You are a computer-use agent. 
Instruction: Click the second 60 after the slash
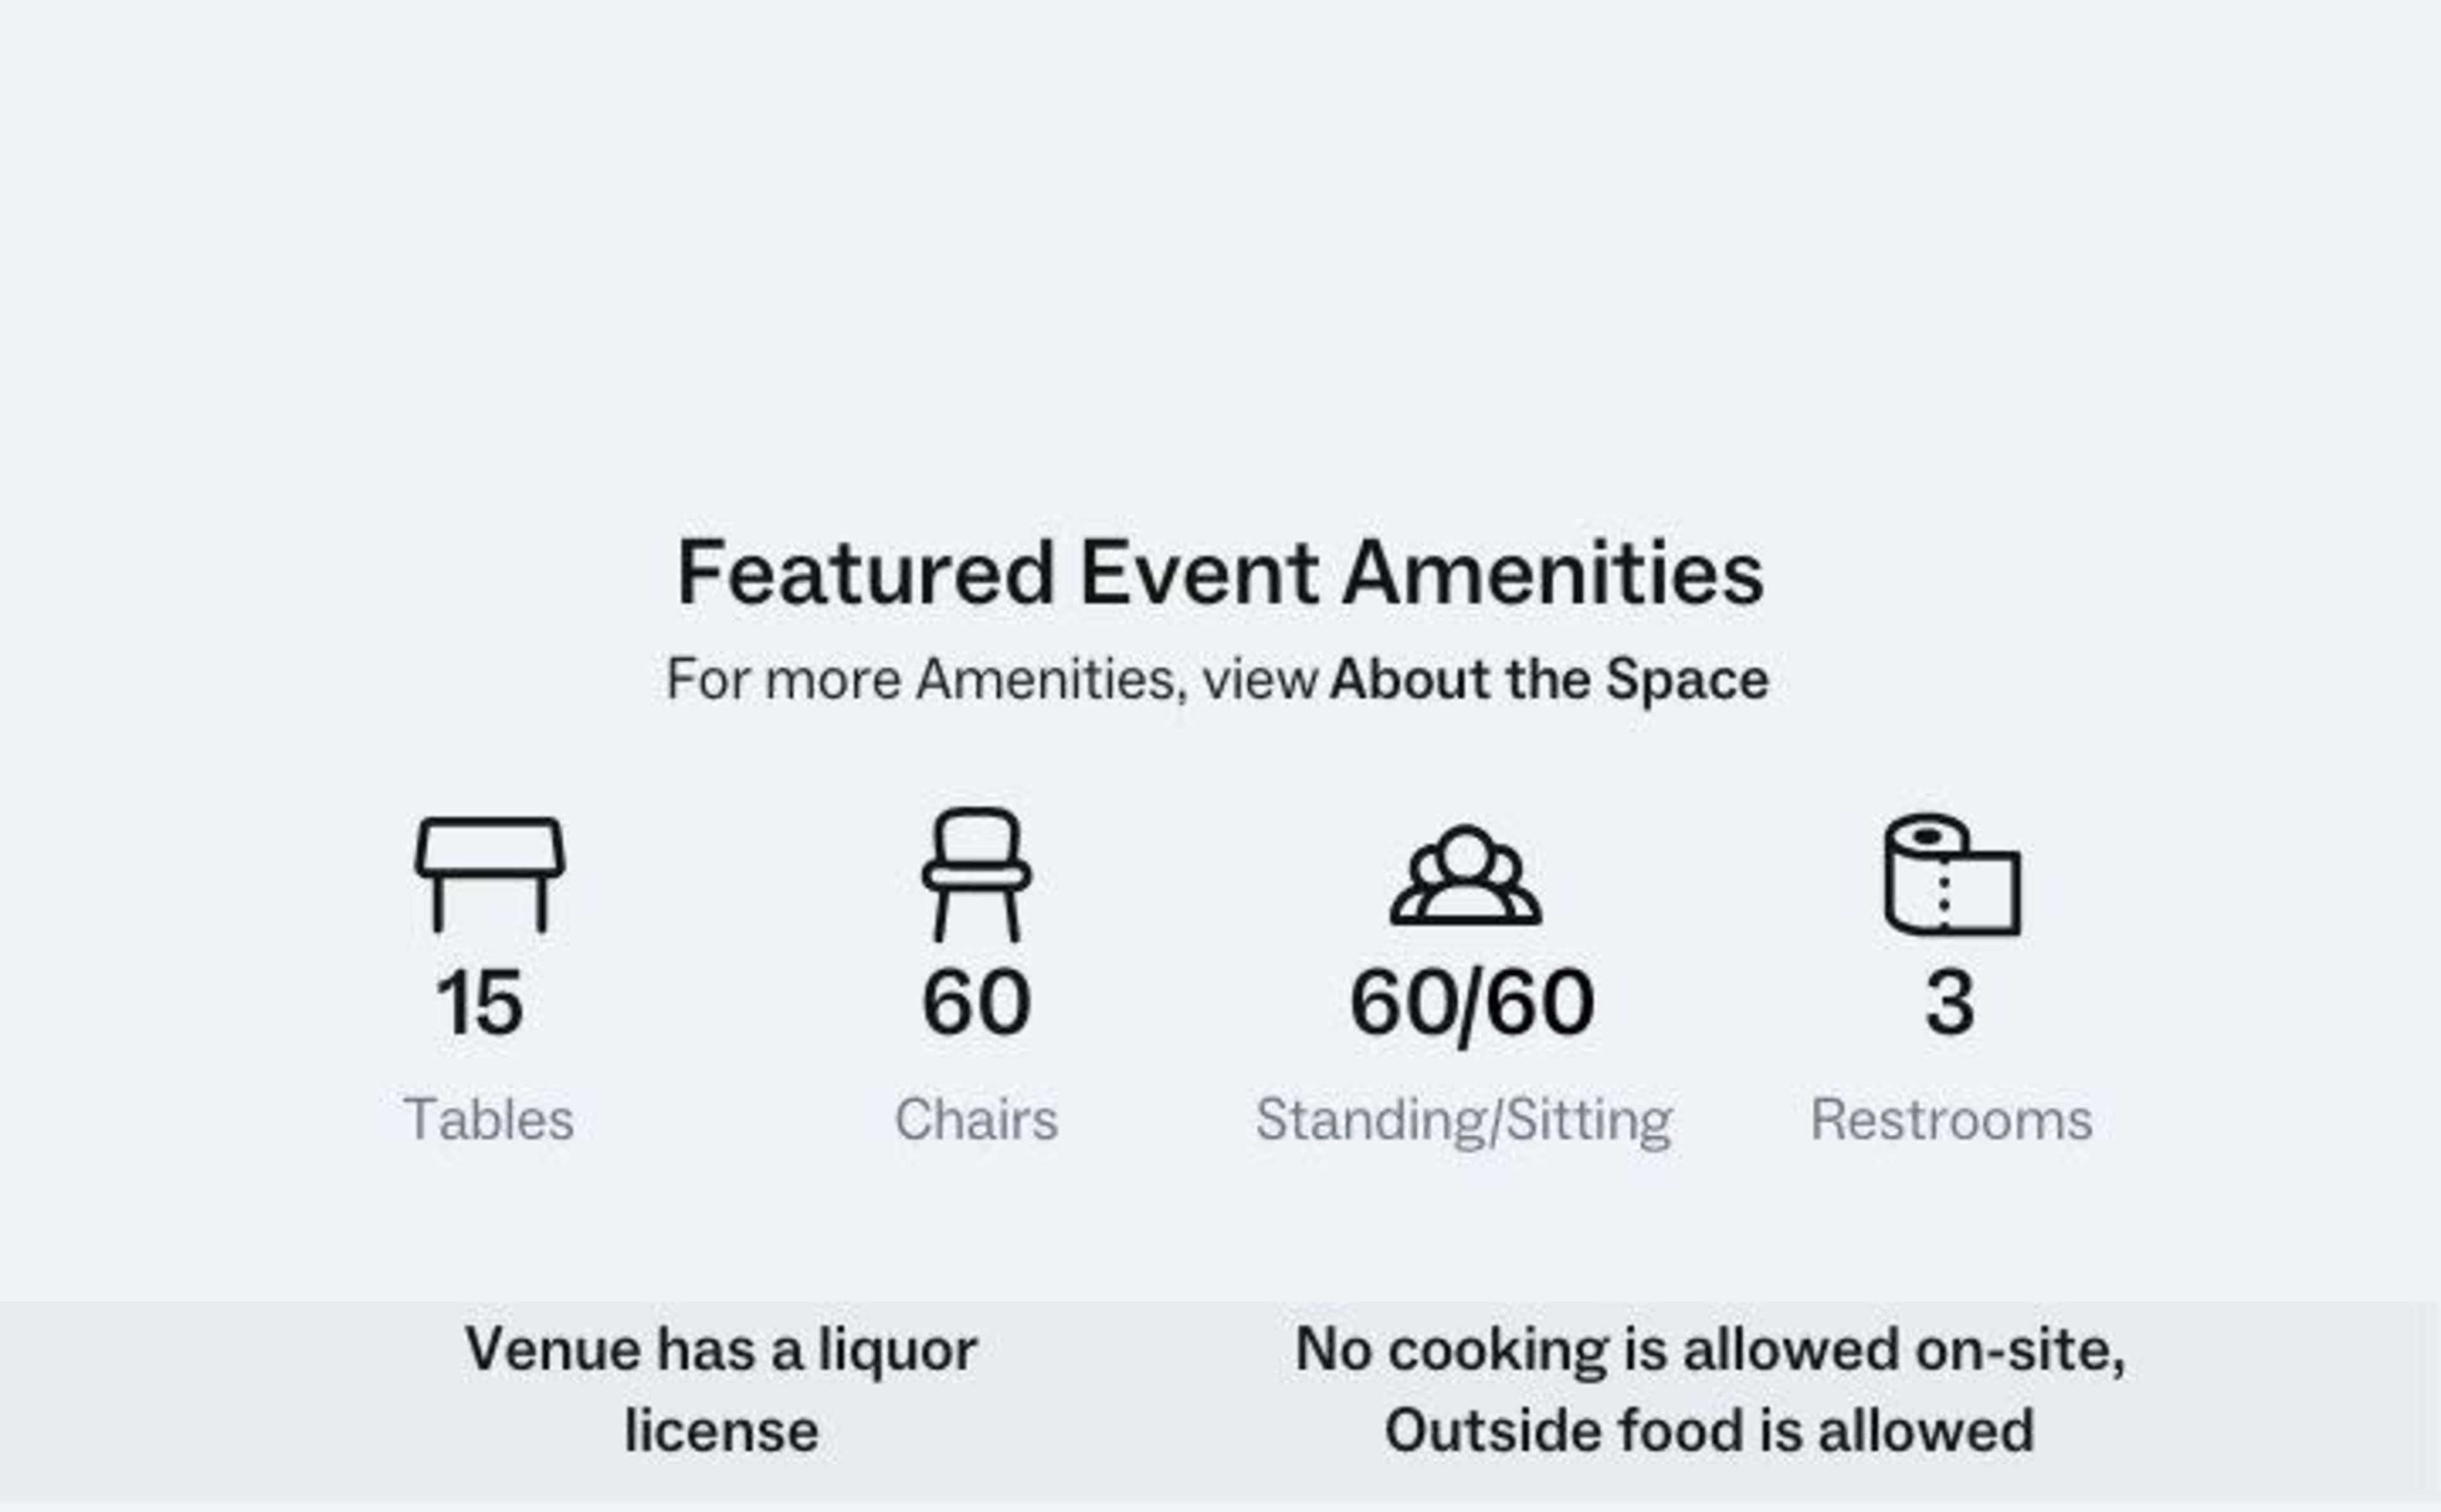point(1540,1003)
